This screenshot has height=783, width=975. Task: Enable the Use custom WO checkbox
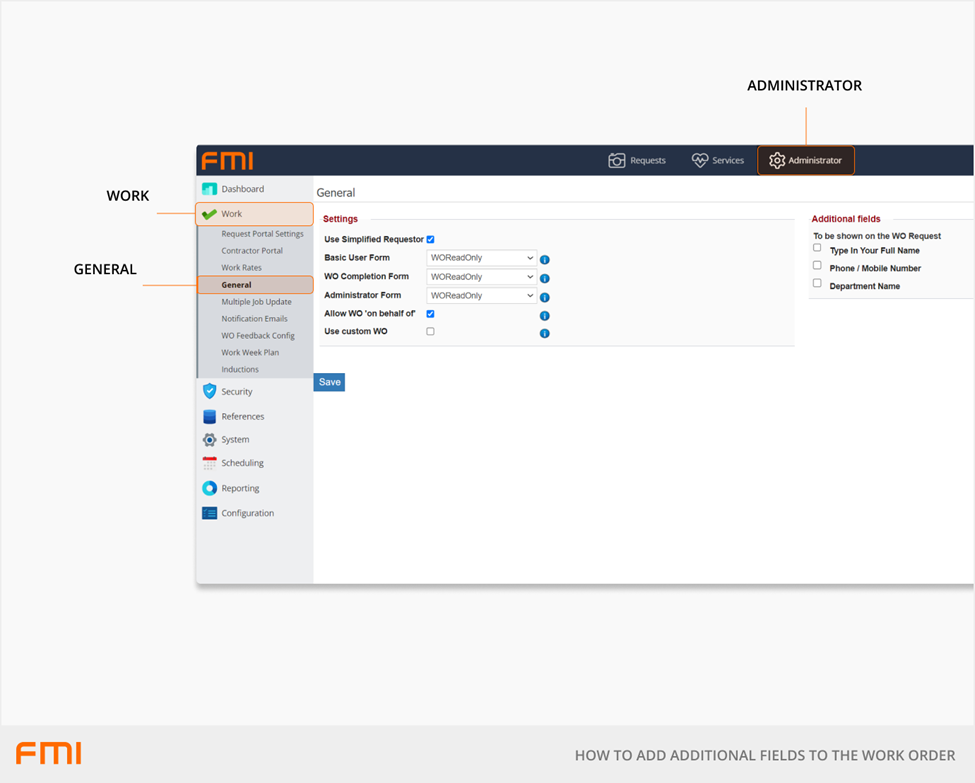(431, 331)
